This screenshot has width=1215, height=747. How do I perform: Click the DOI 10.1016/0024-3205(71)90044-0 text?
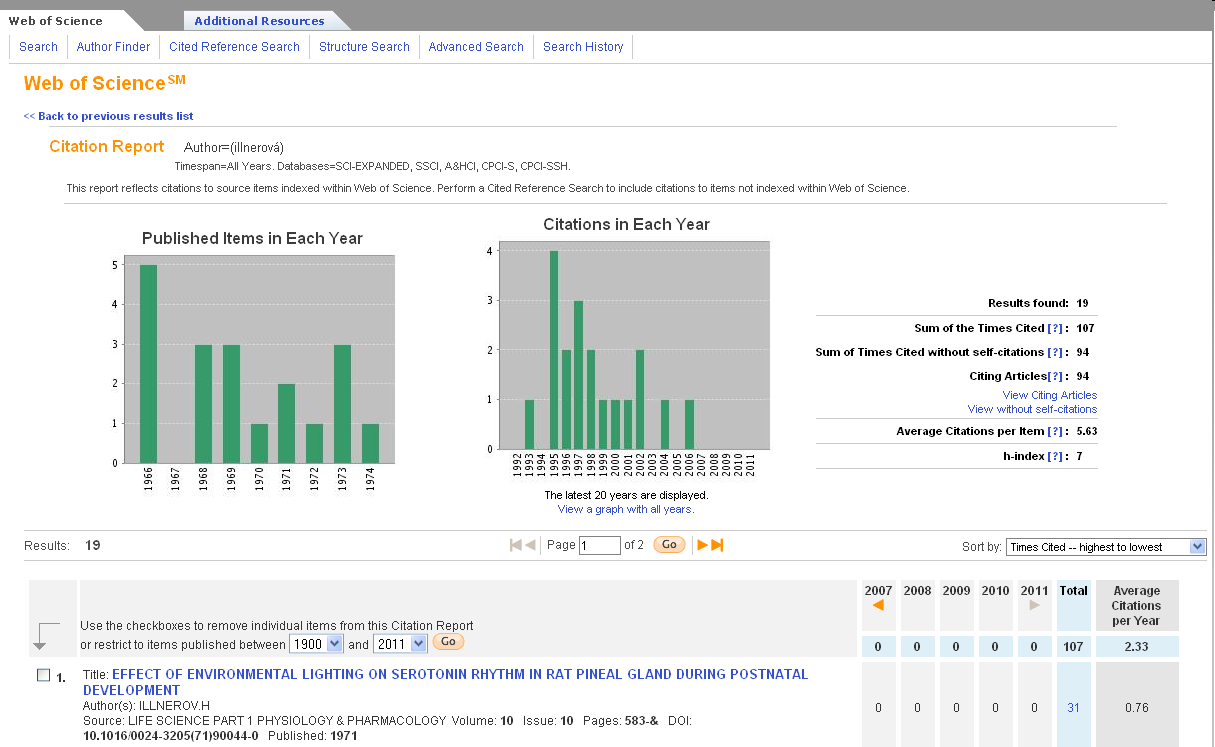coord(170,736)
